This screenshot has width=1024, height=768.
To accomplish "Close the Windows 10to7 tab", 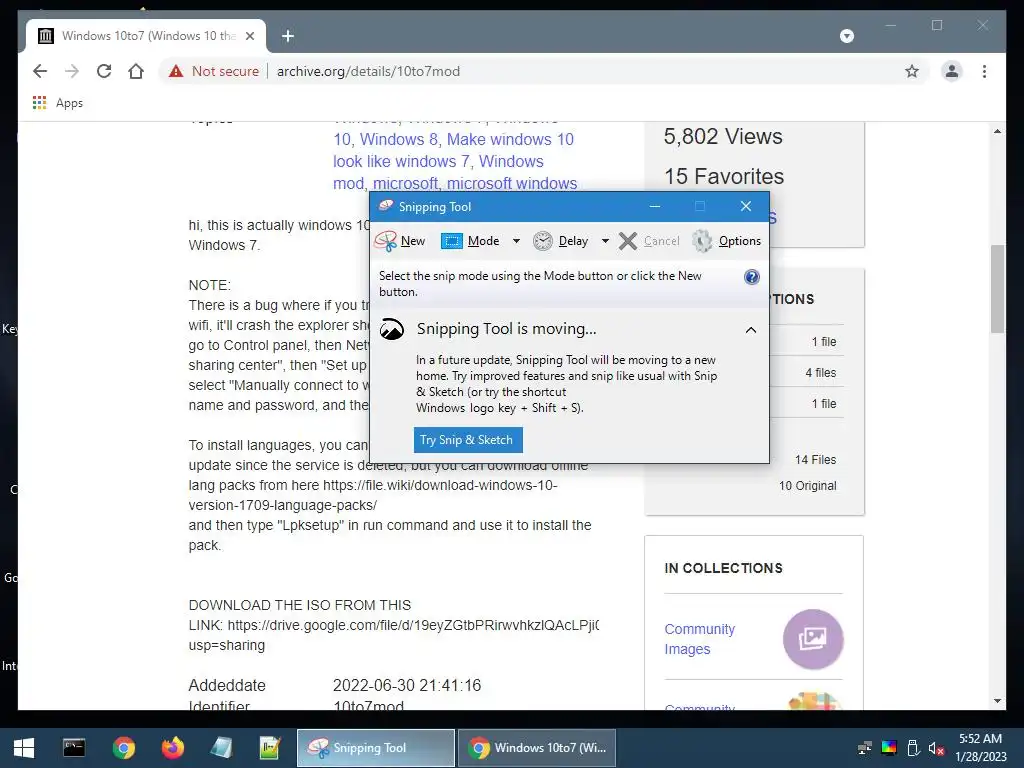I will tap(249, 36).
